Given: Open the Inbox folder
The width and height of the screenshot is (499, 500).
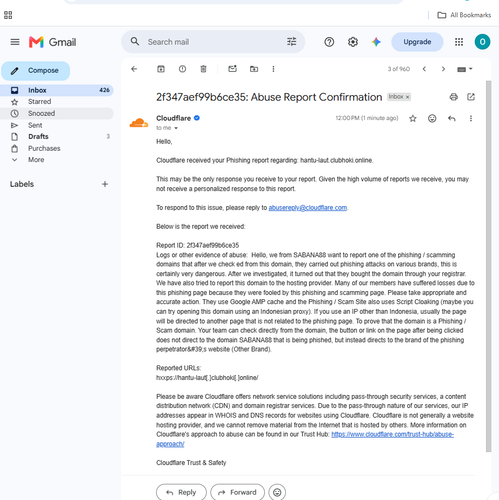Looking at the screenshot, I should (x=57, y=90).
